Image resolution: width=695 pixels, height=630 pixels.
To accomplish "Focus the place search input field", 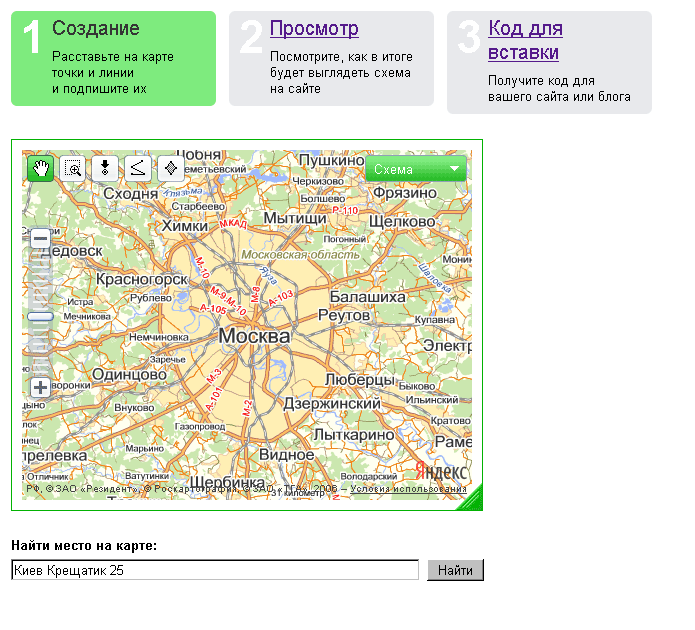I will [215, 570].
